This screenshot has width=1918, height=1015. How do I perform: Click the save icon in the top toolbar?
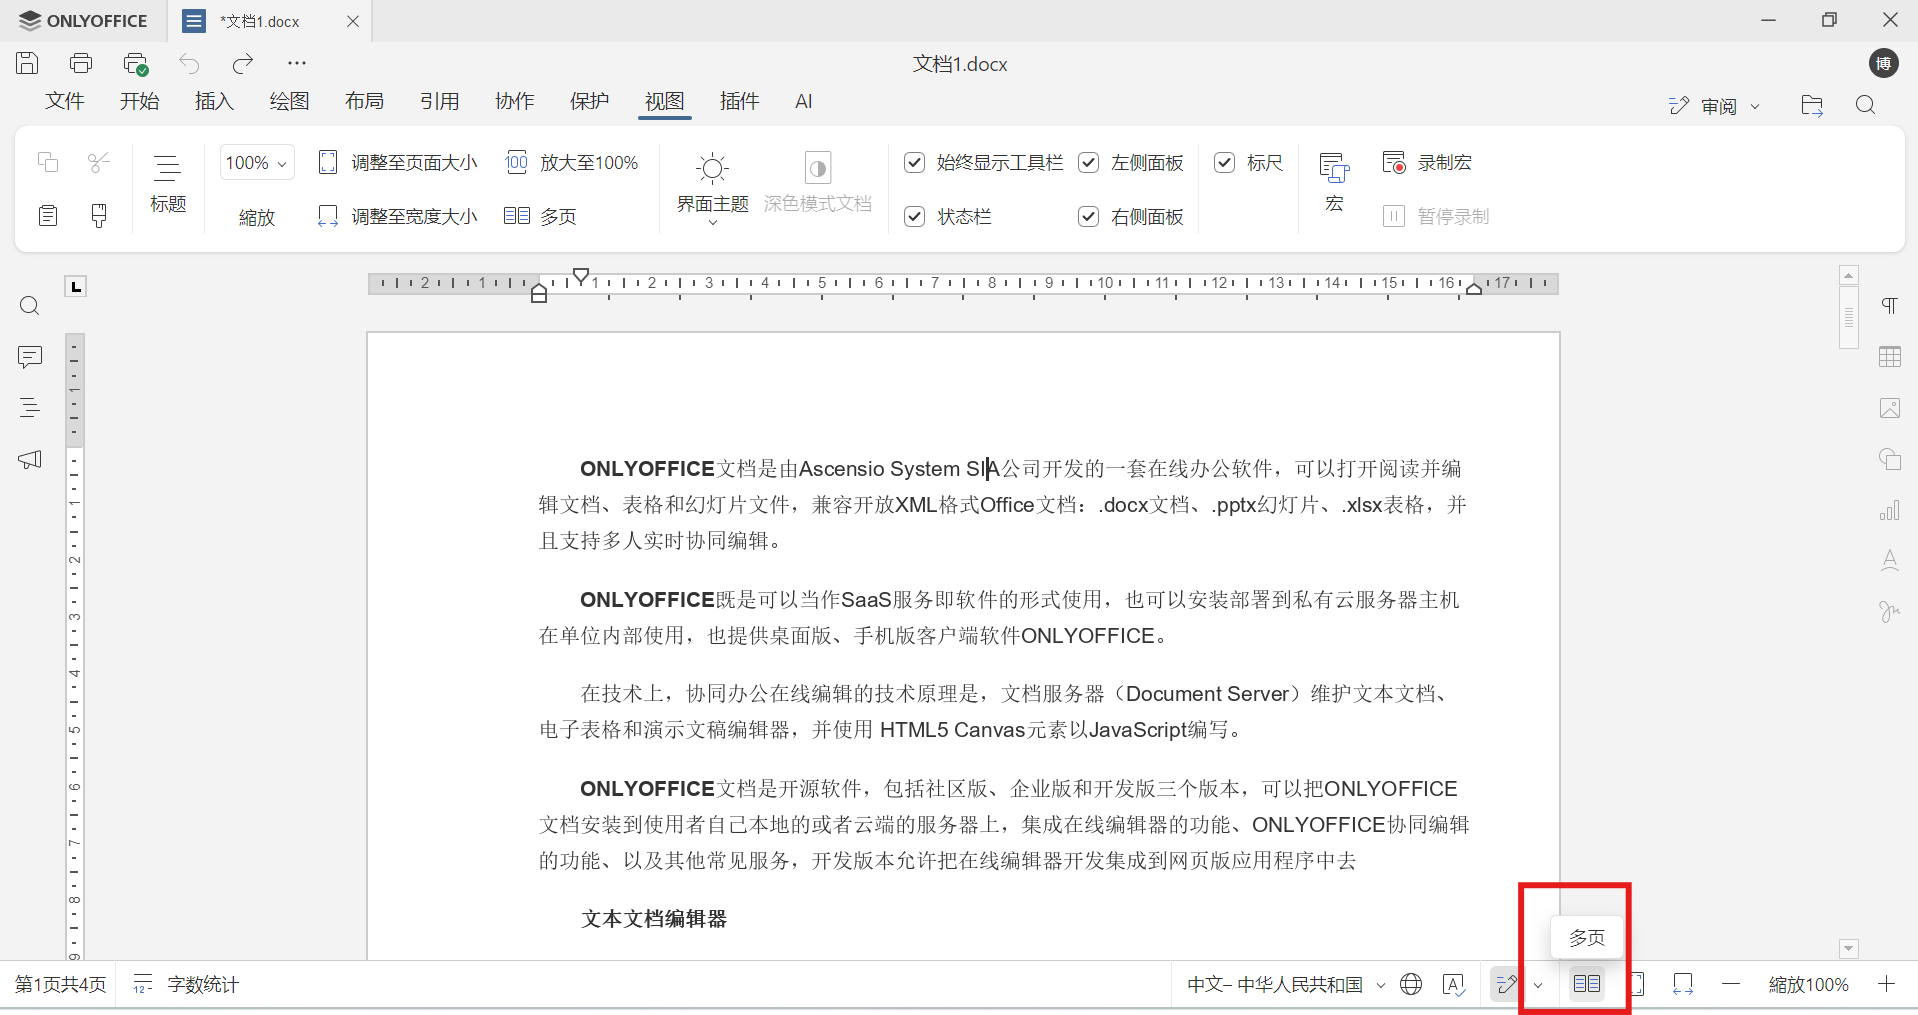click(27, 62)
